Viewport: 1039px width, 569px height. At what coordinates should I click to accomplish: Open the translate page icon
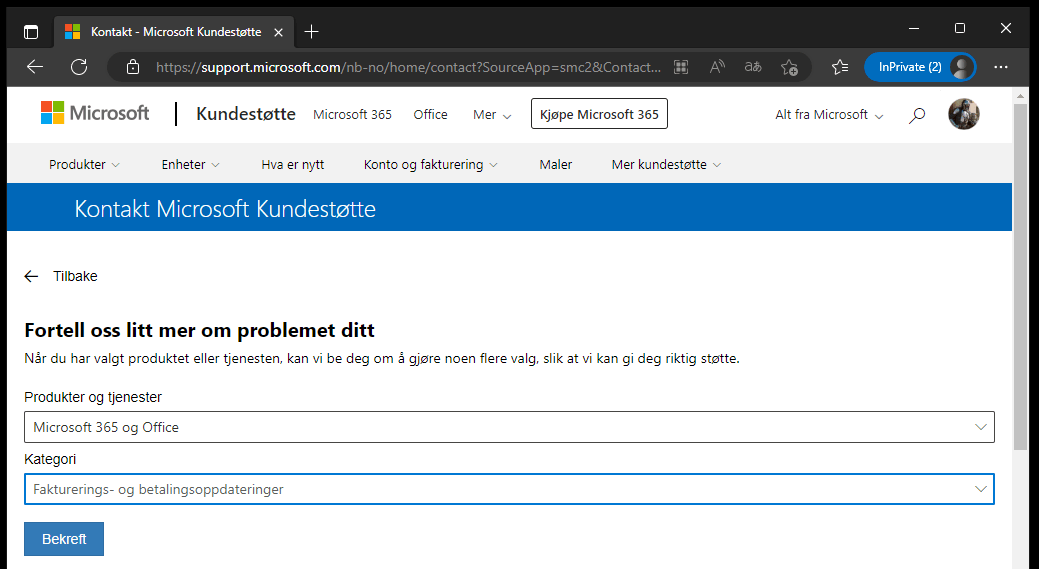(753, 67)
